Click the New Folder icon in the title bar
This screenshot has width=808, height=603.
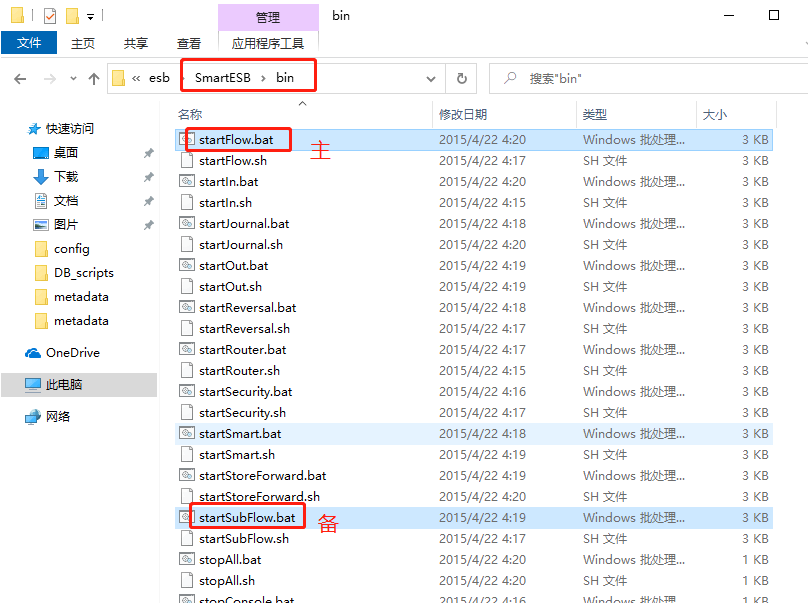pos(72,16)
